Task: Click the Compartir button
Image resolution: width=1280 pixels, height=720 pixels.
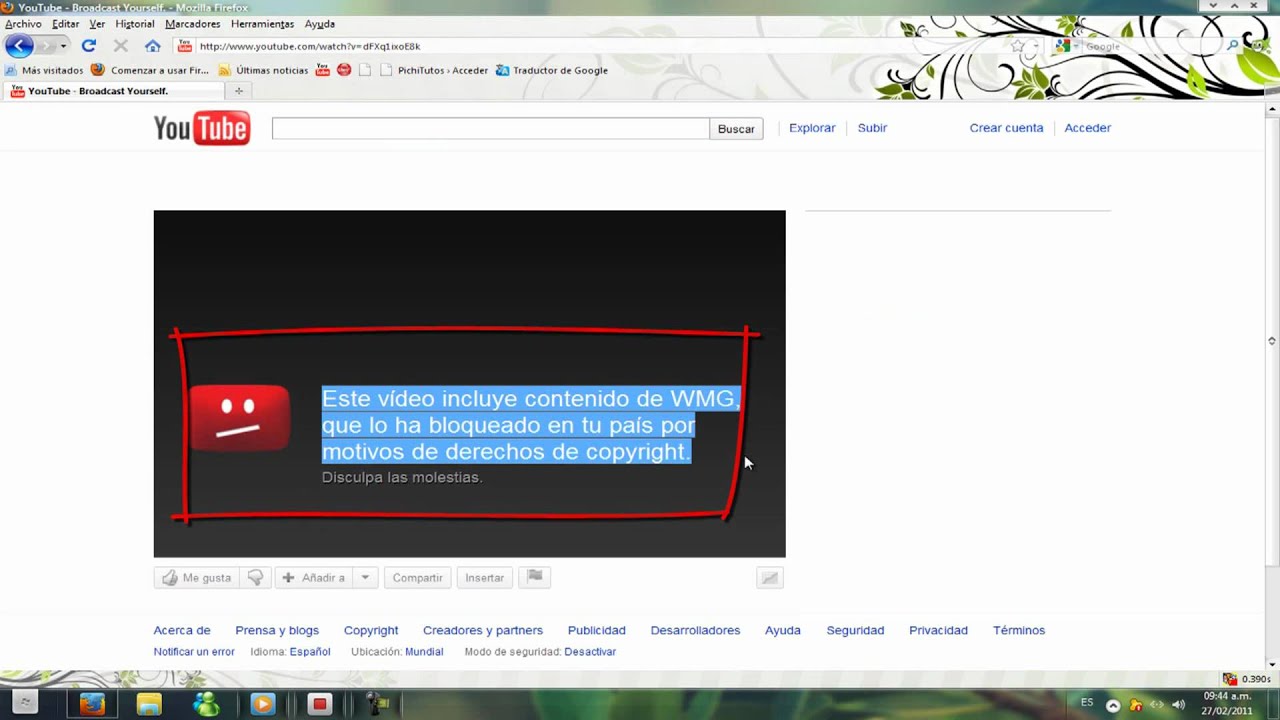Action: [x=417, y=578]
